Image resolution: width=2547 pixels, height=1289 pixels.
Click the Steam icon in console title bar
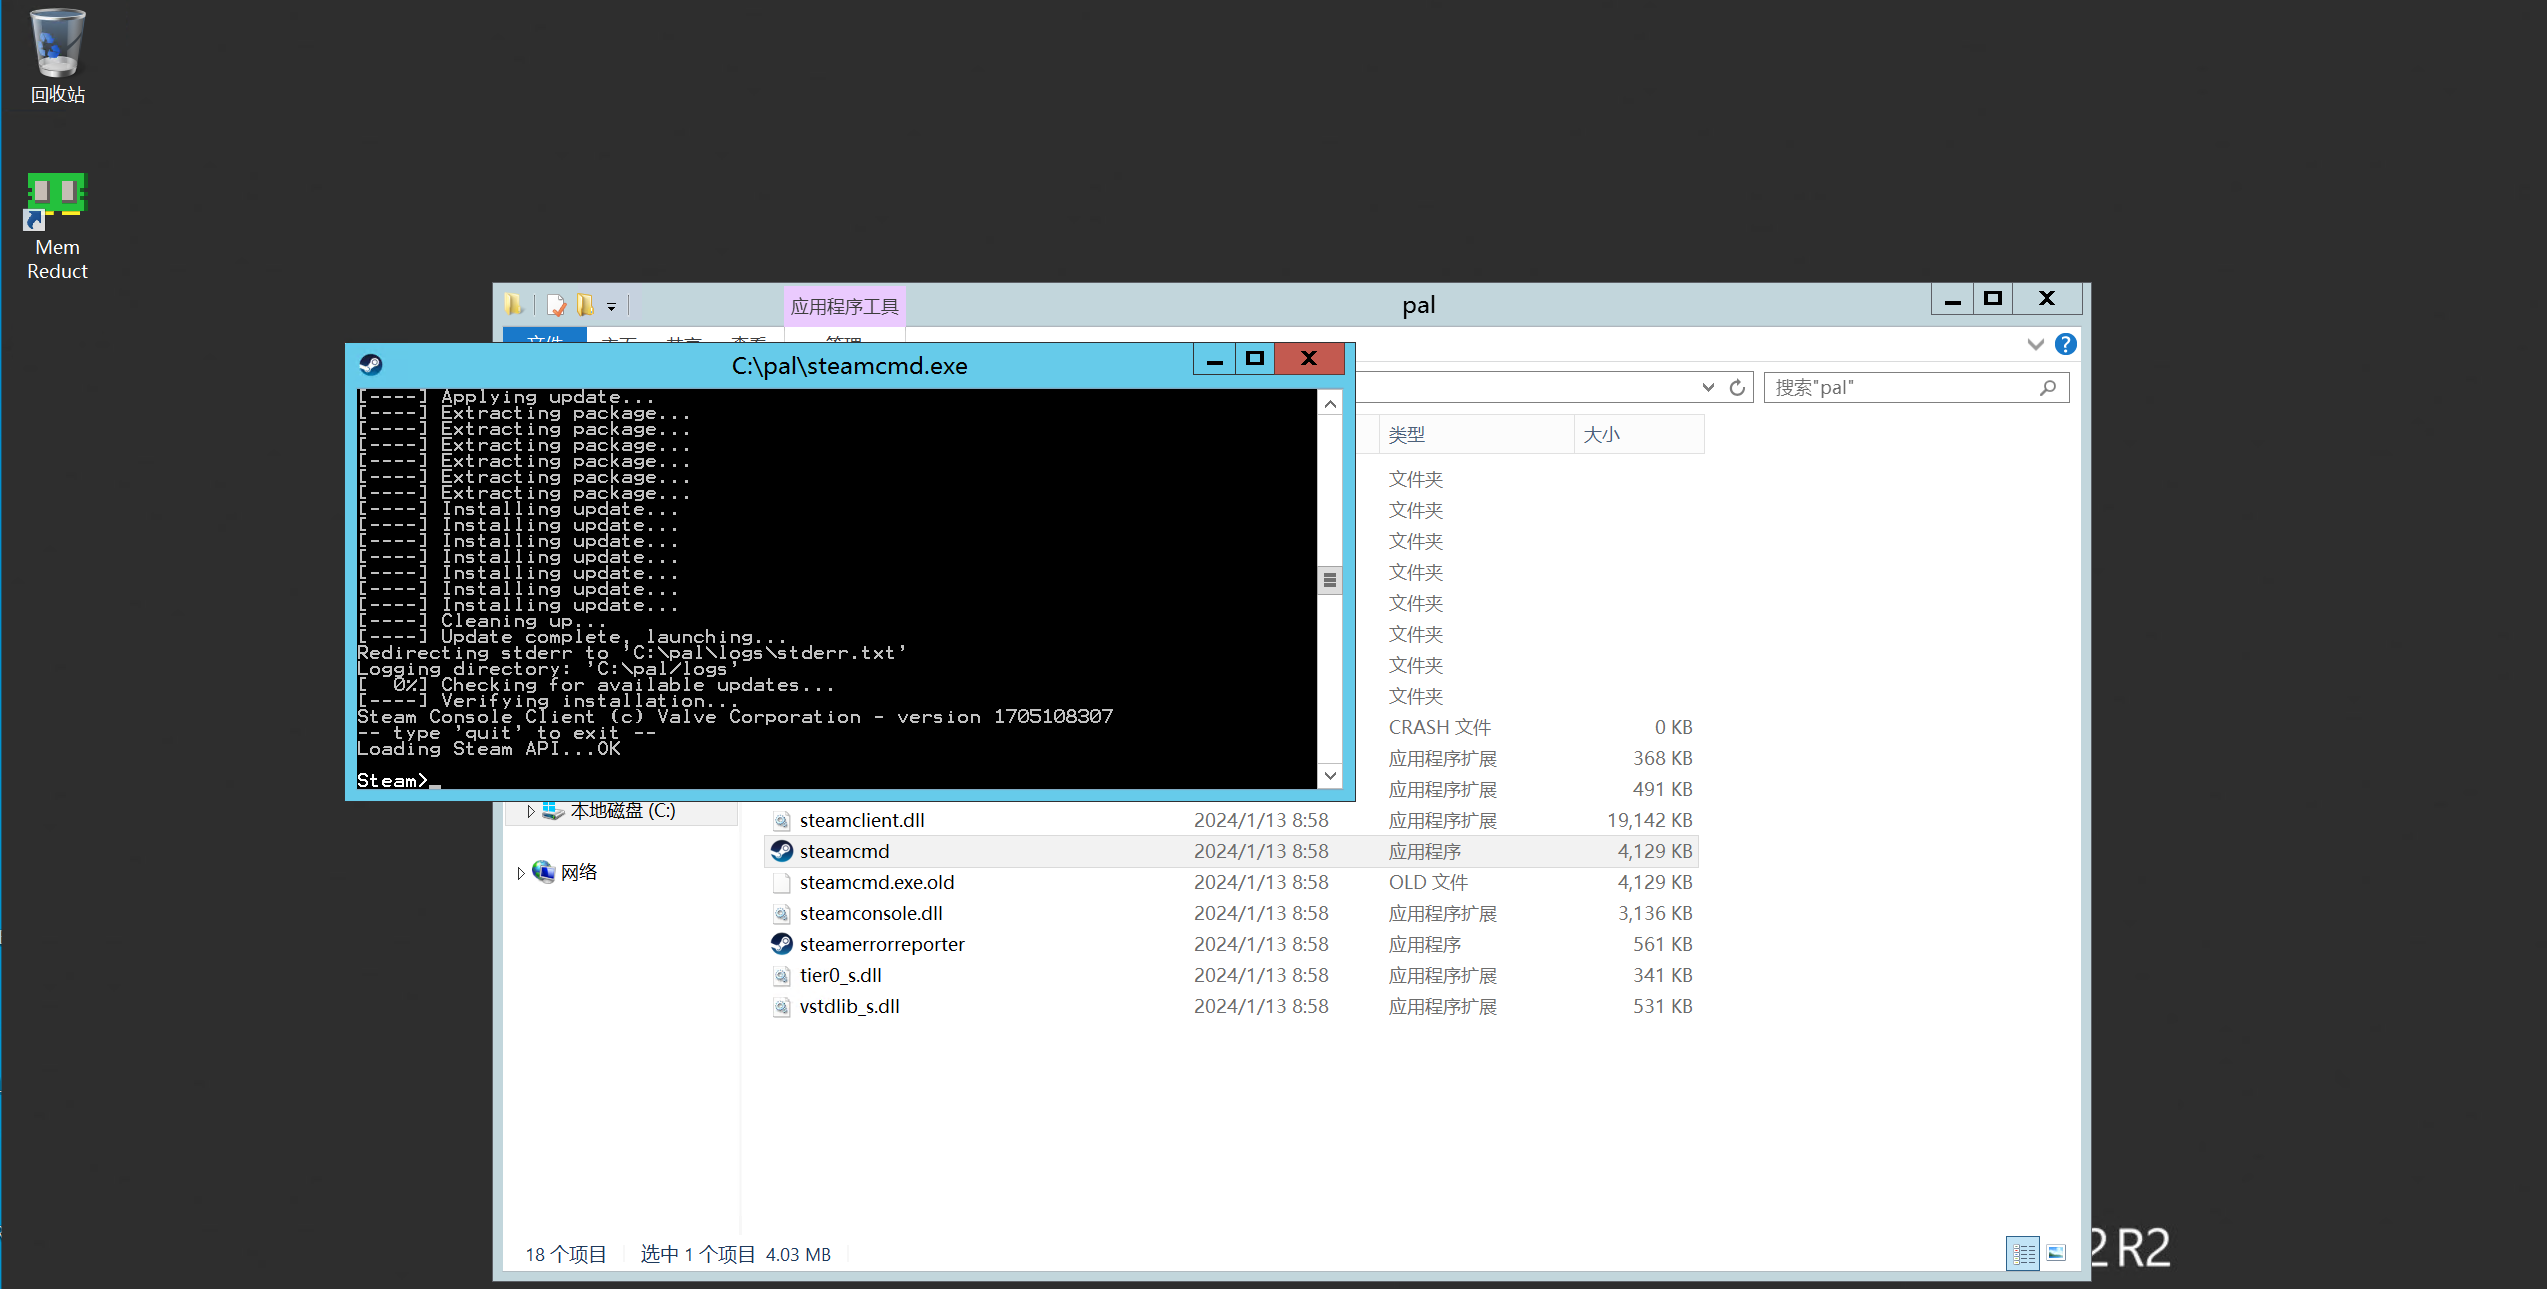tap(371, 365)
